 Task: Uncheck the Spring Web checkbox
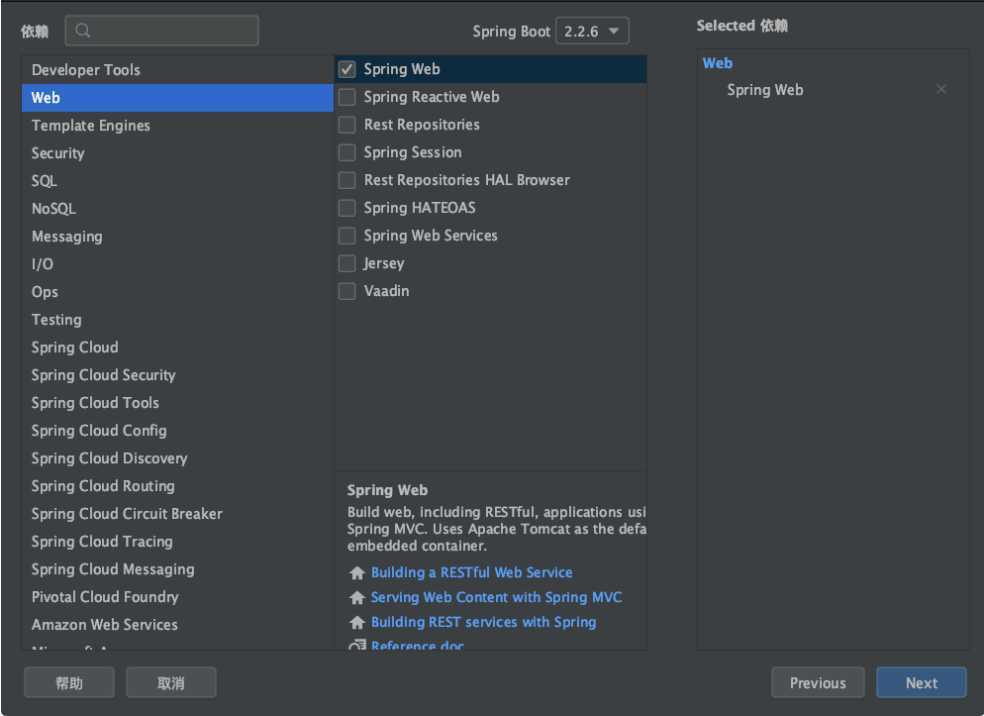pos(347,69)
